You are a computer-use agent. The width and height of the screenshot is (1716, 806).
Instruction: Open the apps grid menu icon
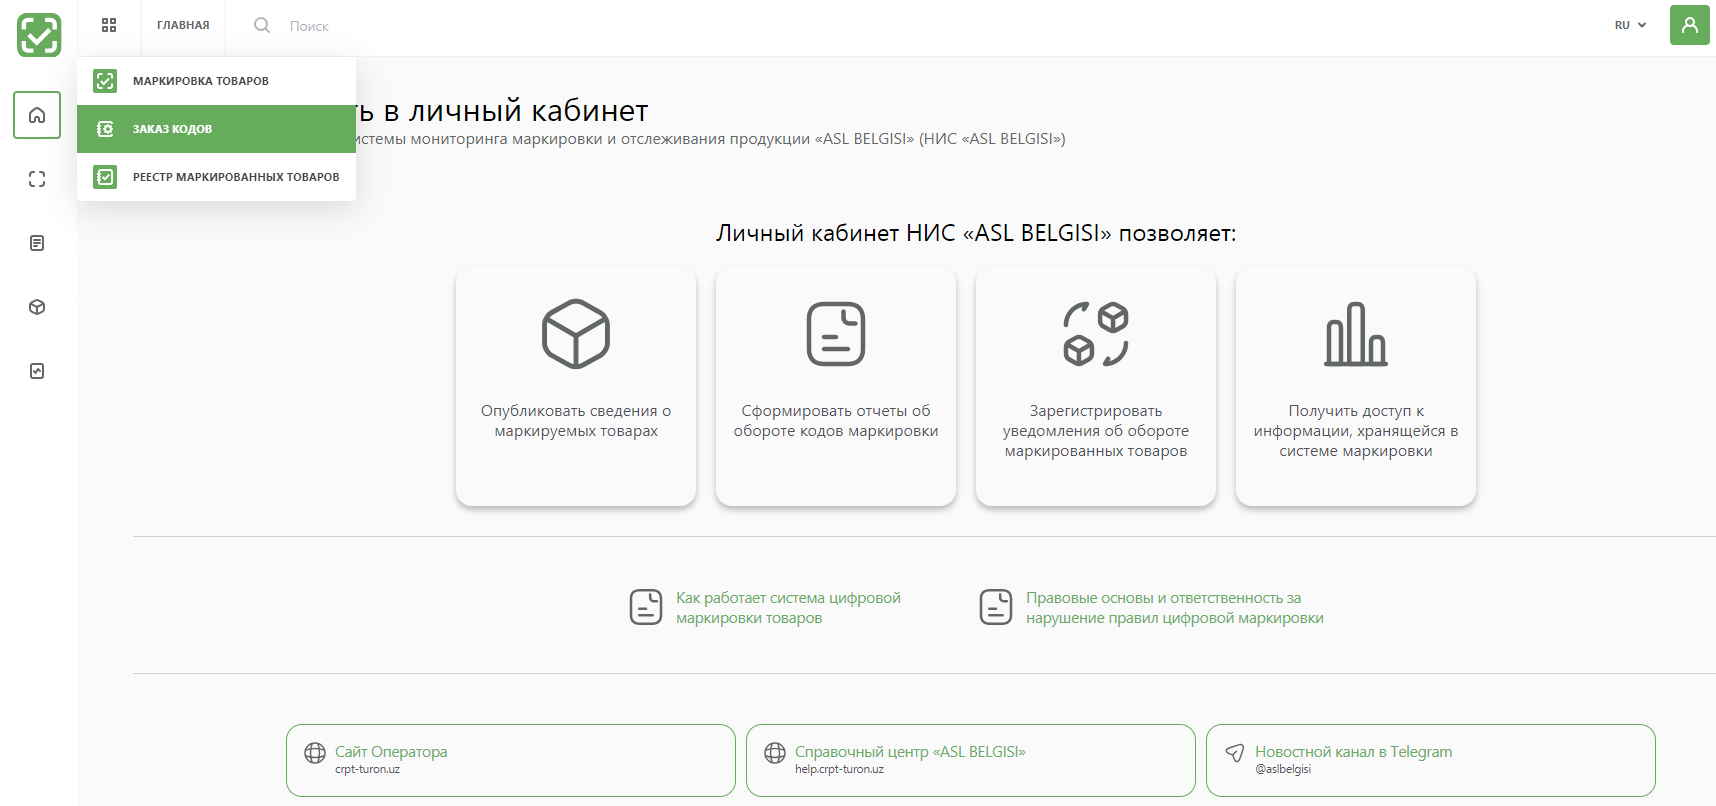[109, 25]
